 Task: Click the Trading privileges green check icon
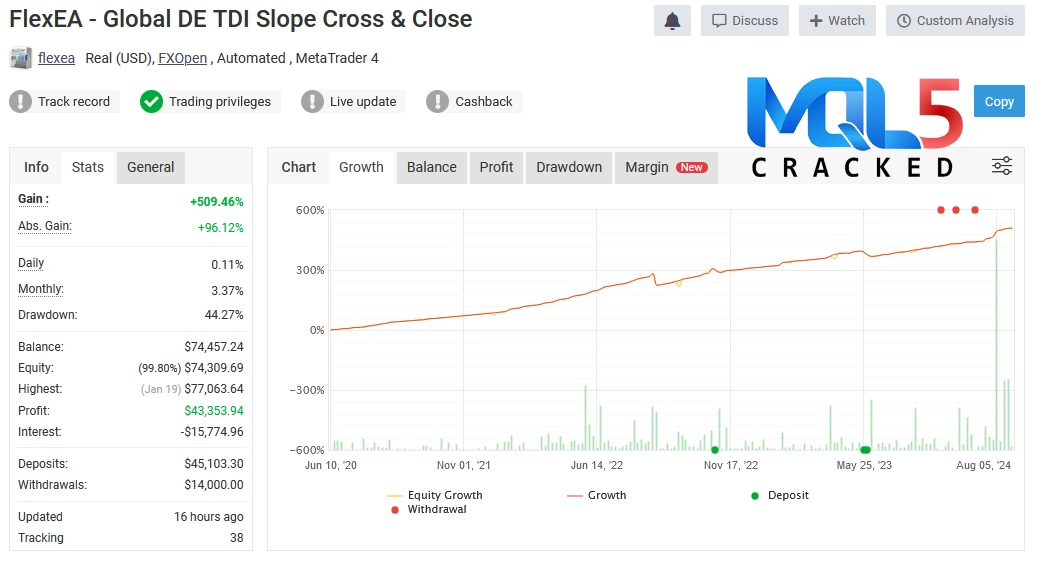[x=151, y=101]
